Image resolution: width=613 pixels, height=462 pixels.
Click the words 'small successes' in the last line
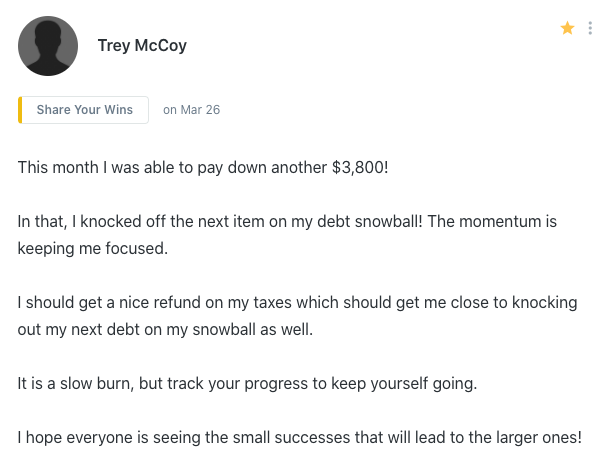(x=311, y=437)
